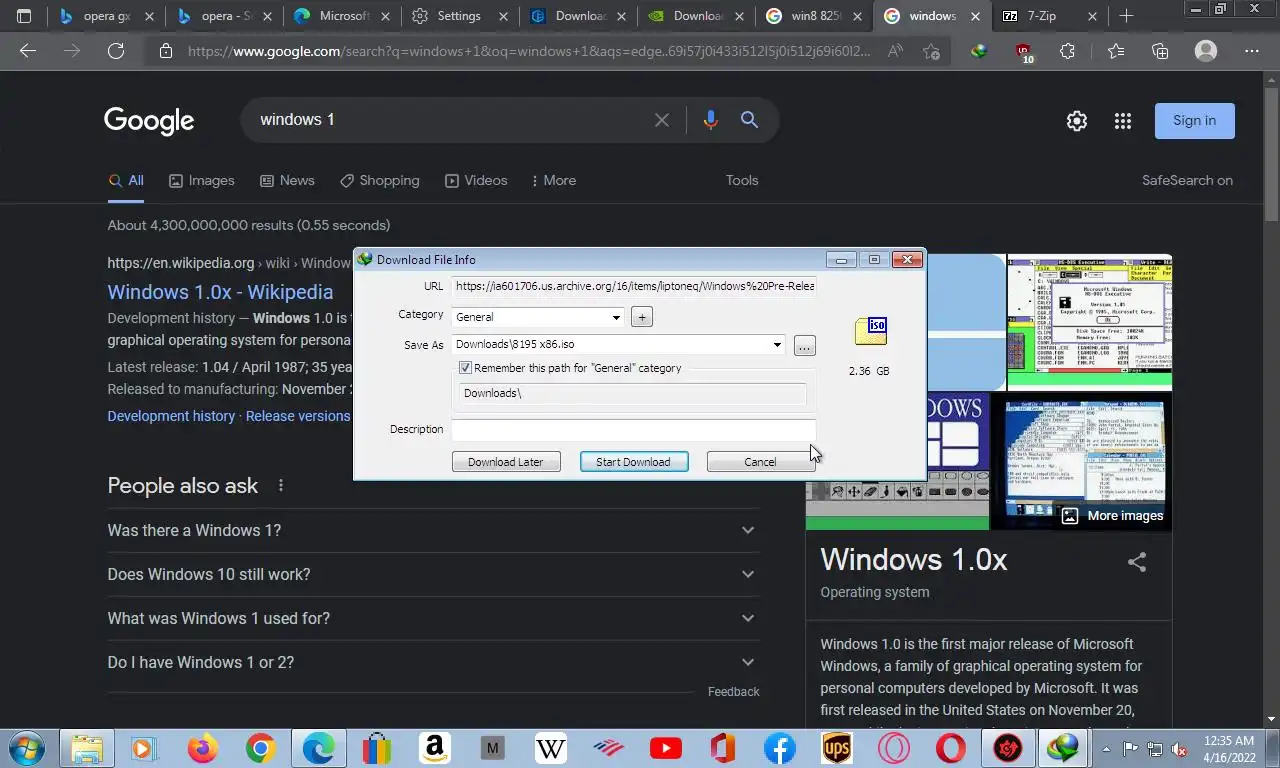Click the Google search magnifier button

[749, 120]
